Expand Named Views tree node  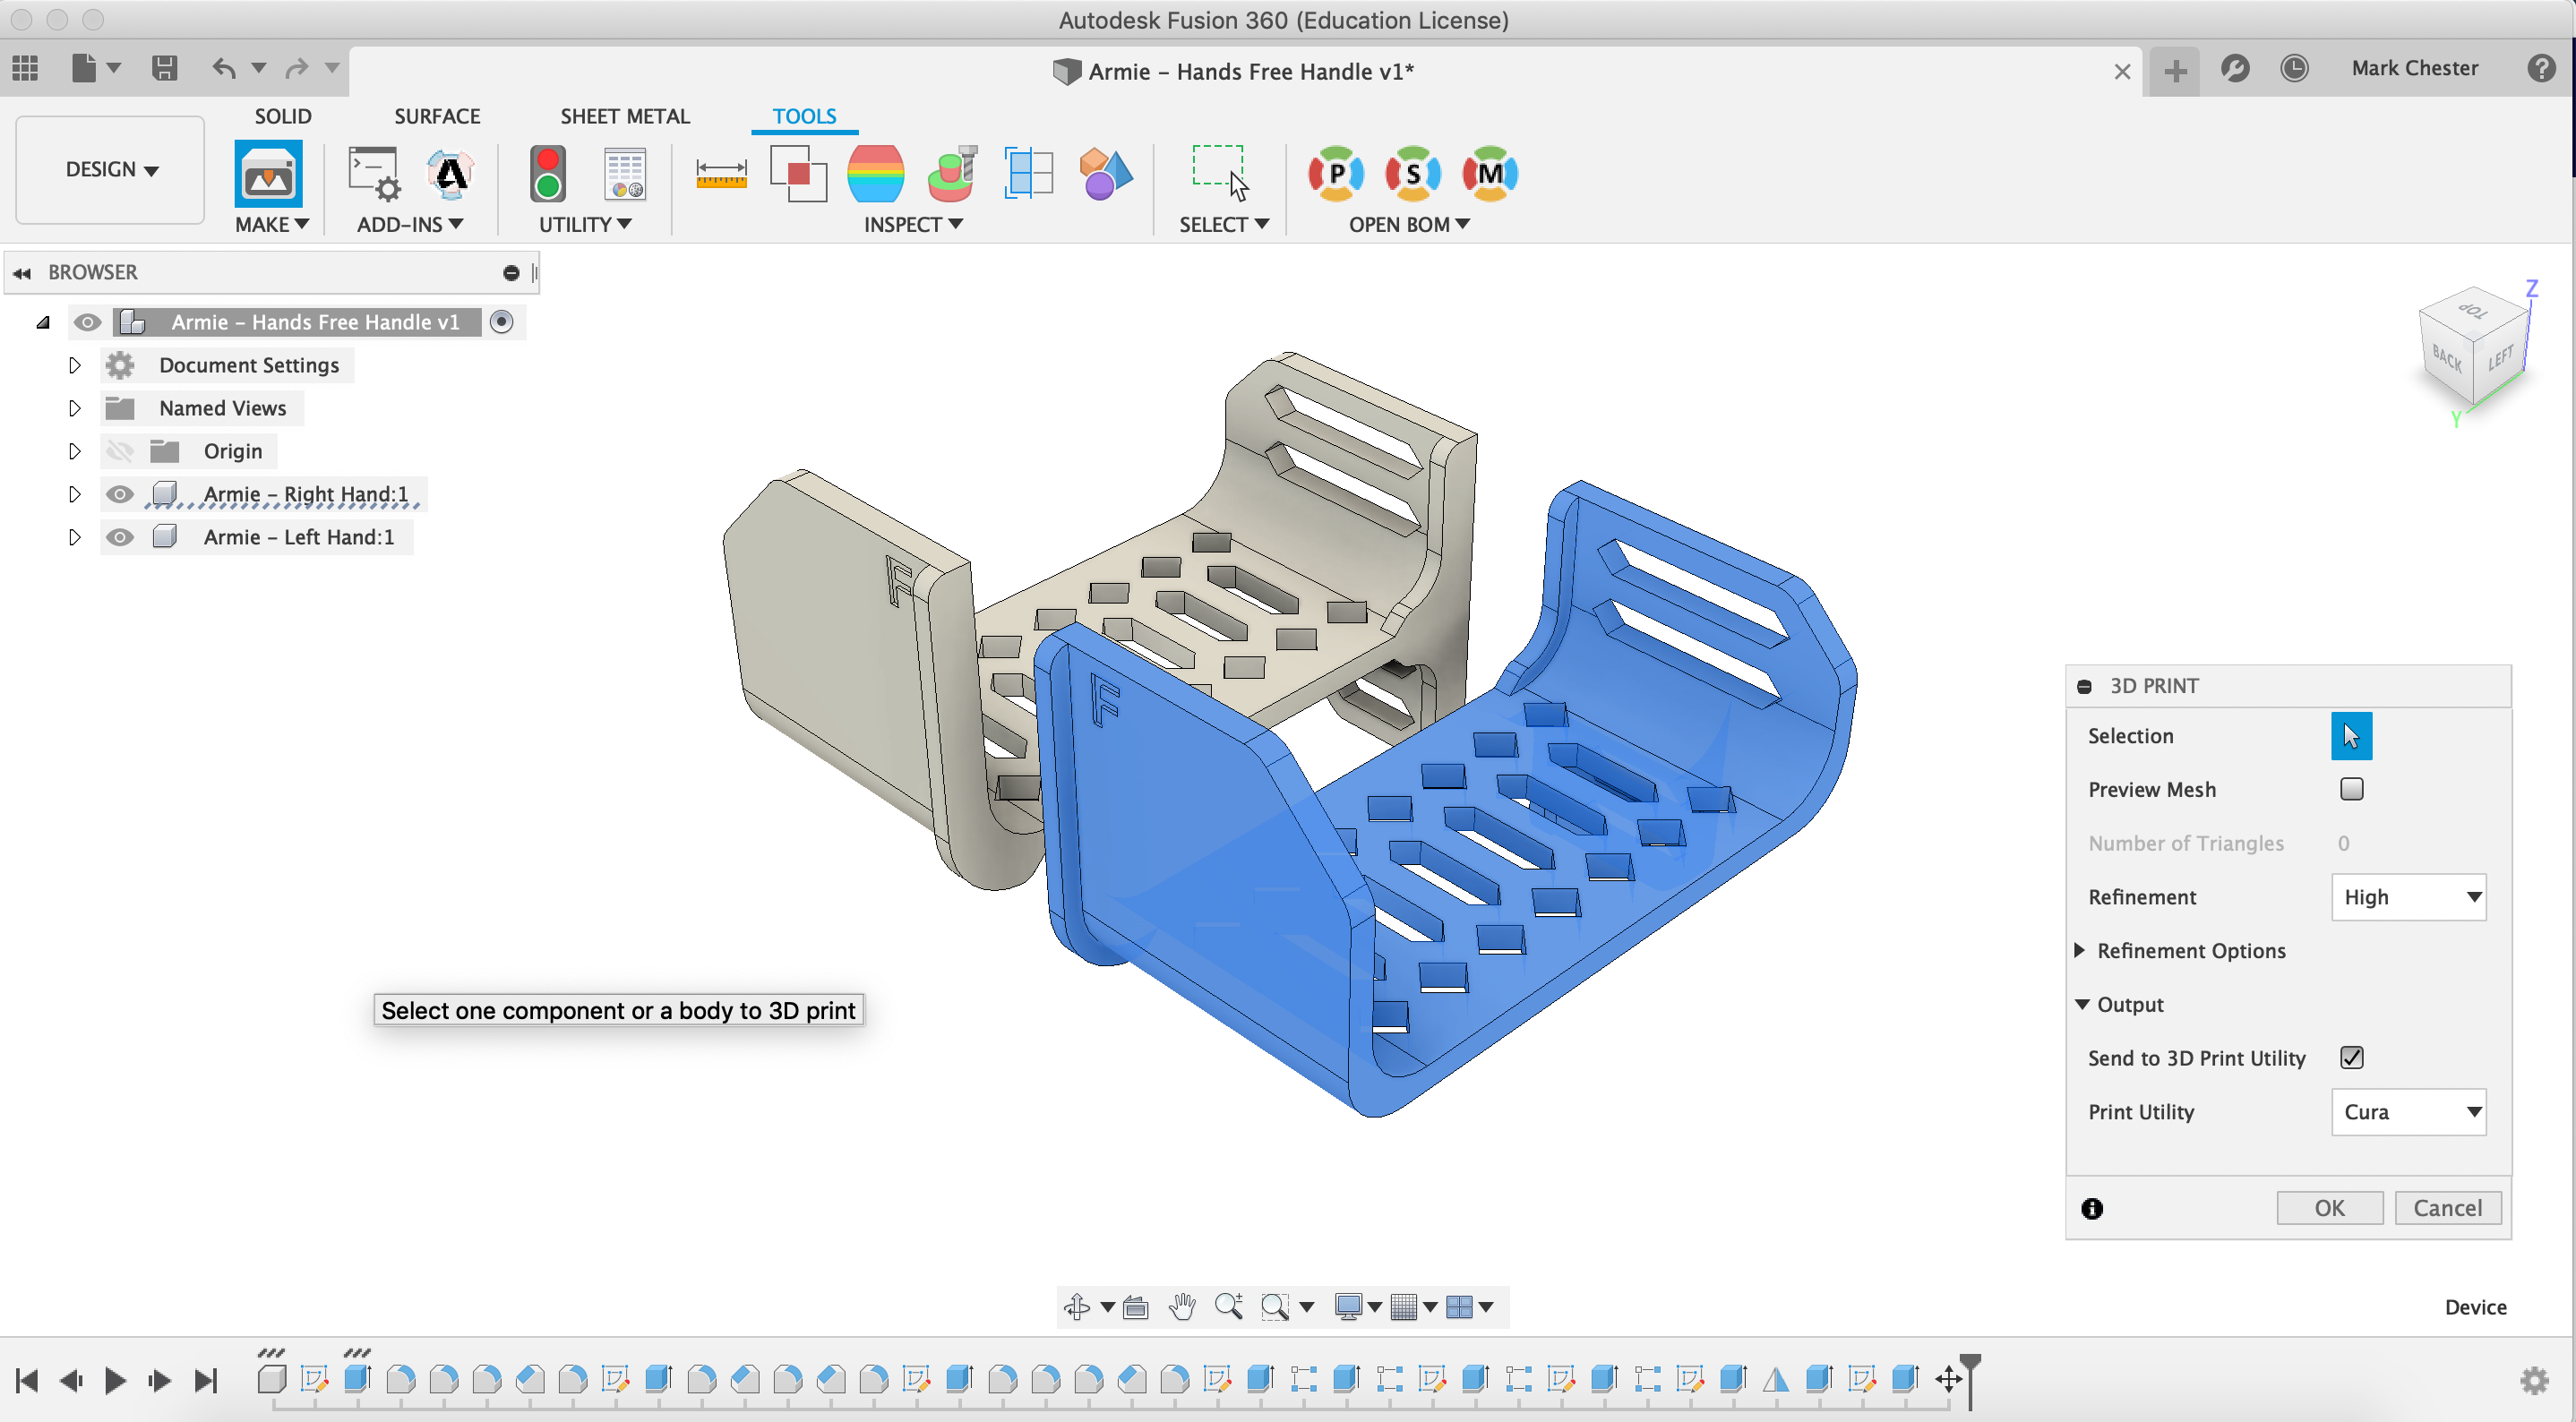pos(74,408)
